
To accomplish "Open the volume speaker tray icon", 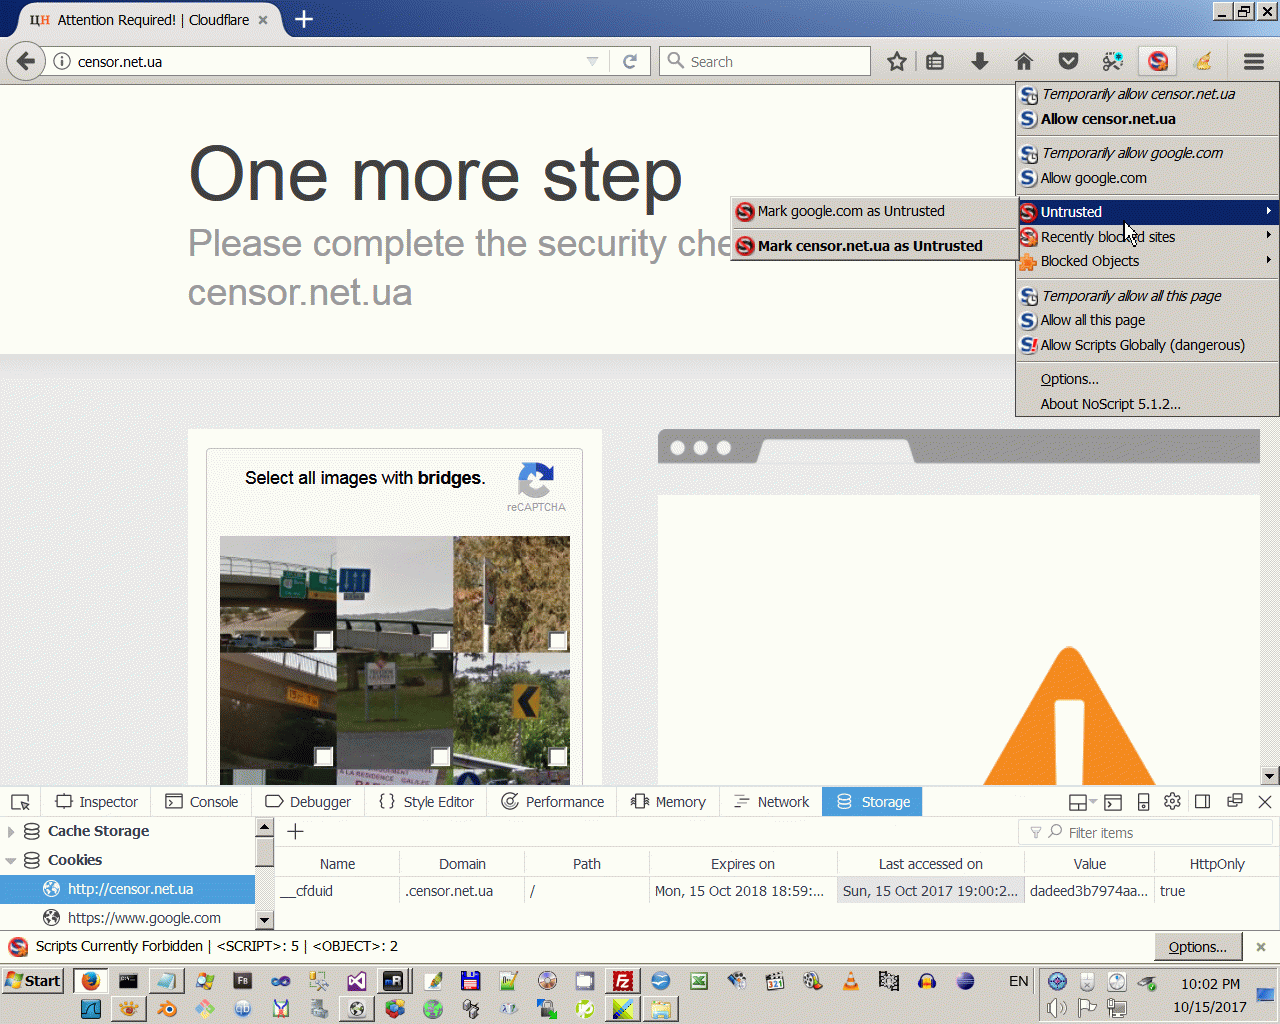I will coord(1057,1008).
